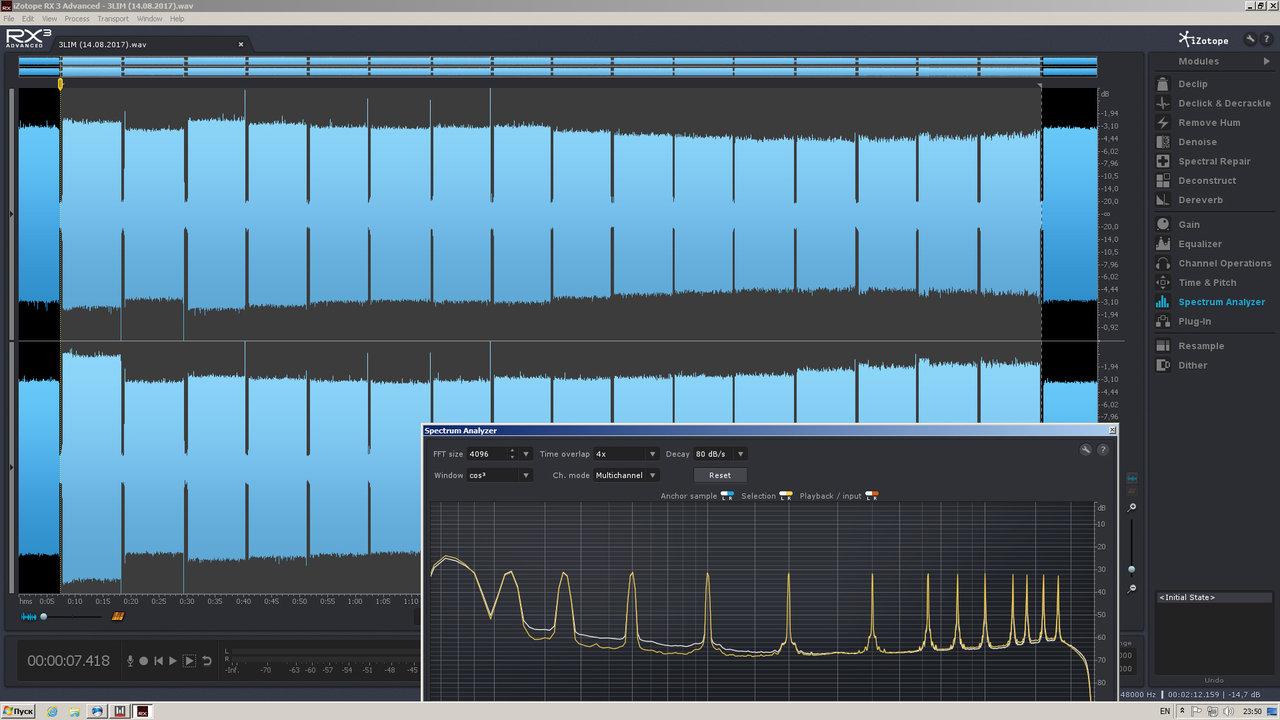Click the overview waveform navigation bar
The height and width of the screenshot is (720, 1280).
click(558, 66)
